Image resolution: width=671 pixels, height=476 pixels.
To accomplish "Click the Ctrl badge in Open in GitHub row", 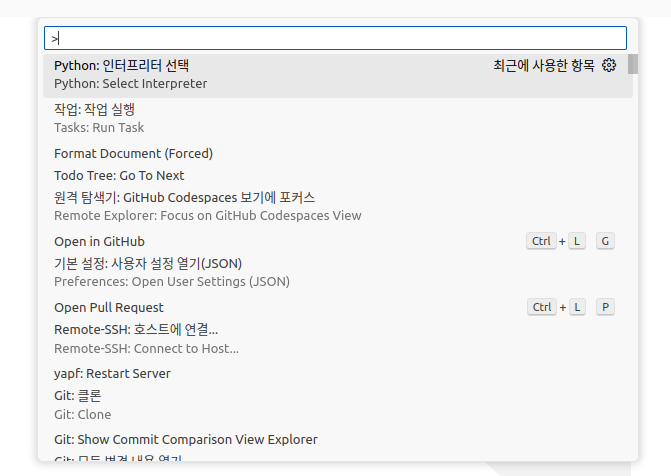I will [541, 241].
